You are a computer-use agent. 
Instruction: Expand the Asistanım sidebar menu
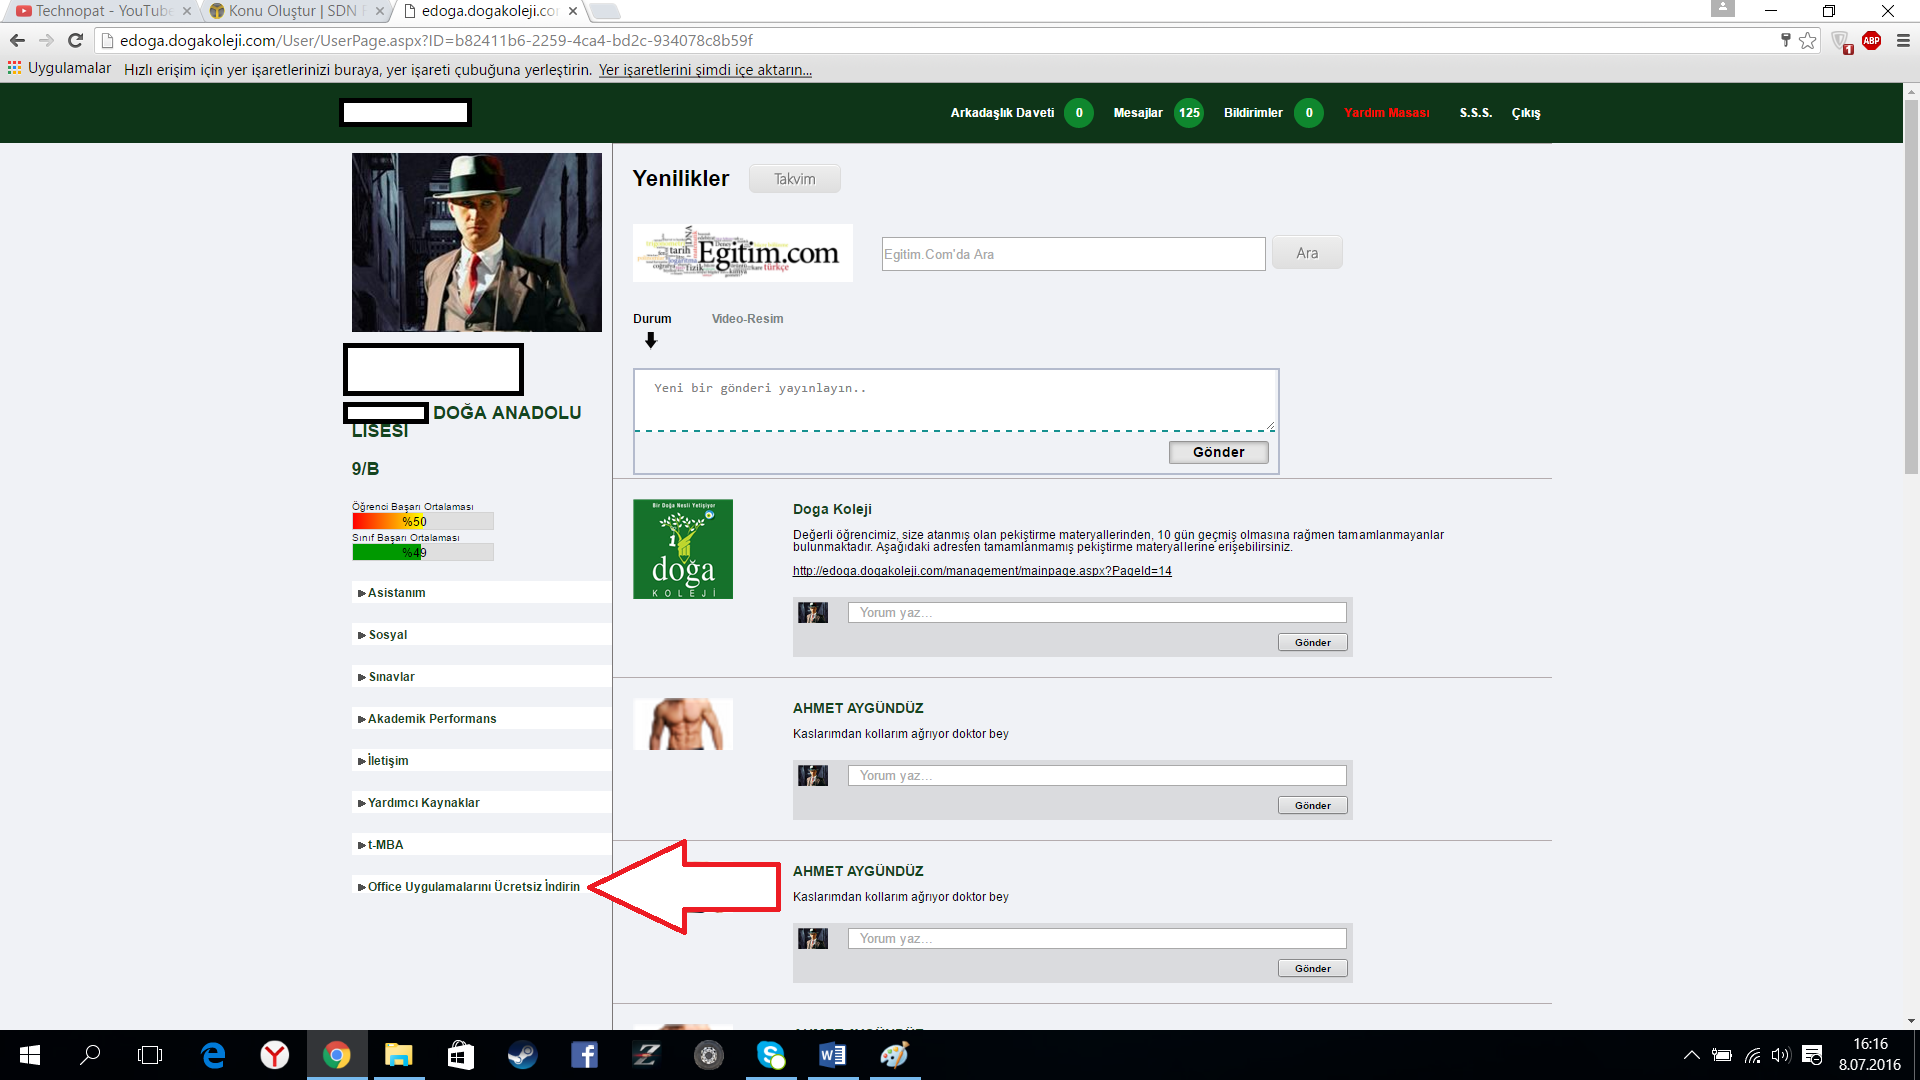pos(396,593)
